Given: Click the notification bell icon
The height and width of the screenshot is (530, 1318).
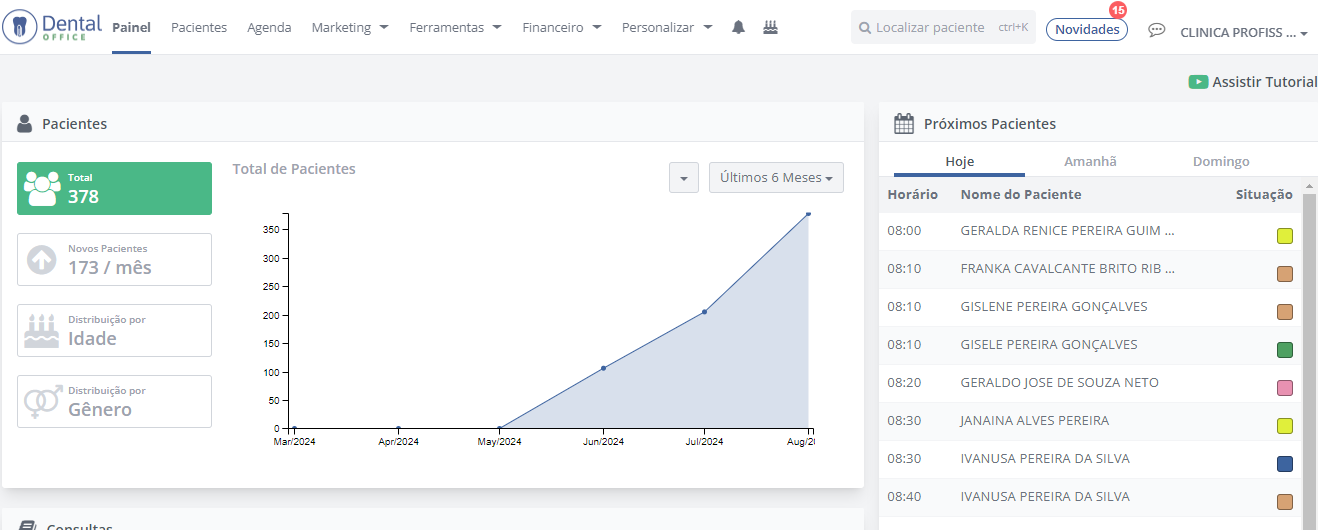Looking at the screenshot, I should [738, 28].
